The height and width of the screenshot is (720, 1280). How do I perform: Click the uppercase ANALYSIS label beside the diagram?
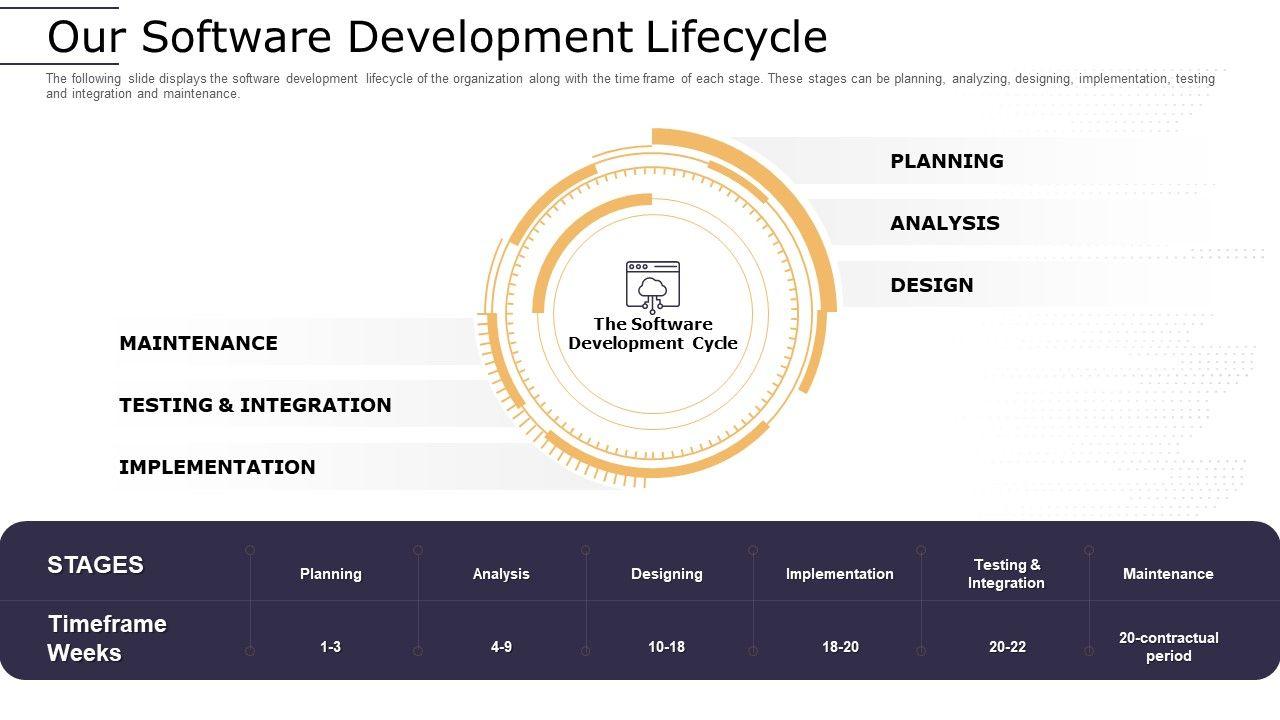click(944, 223)
